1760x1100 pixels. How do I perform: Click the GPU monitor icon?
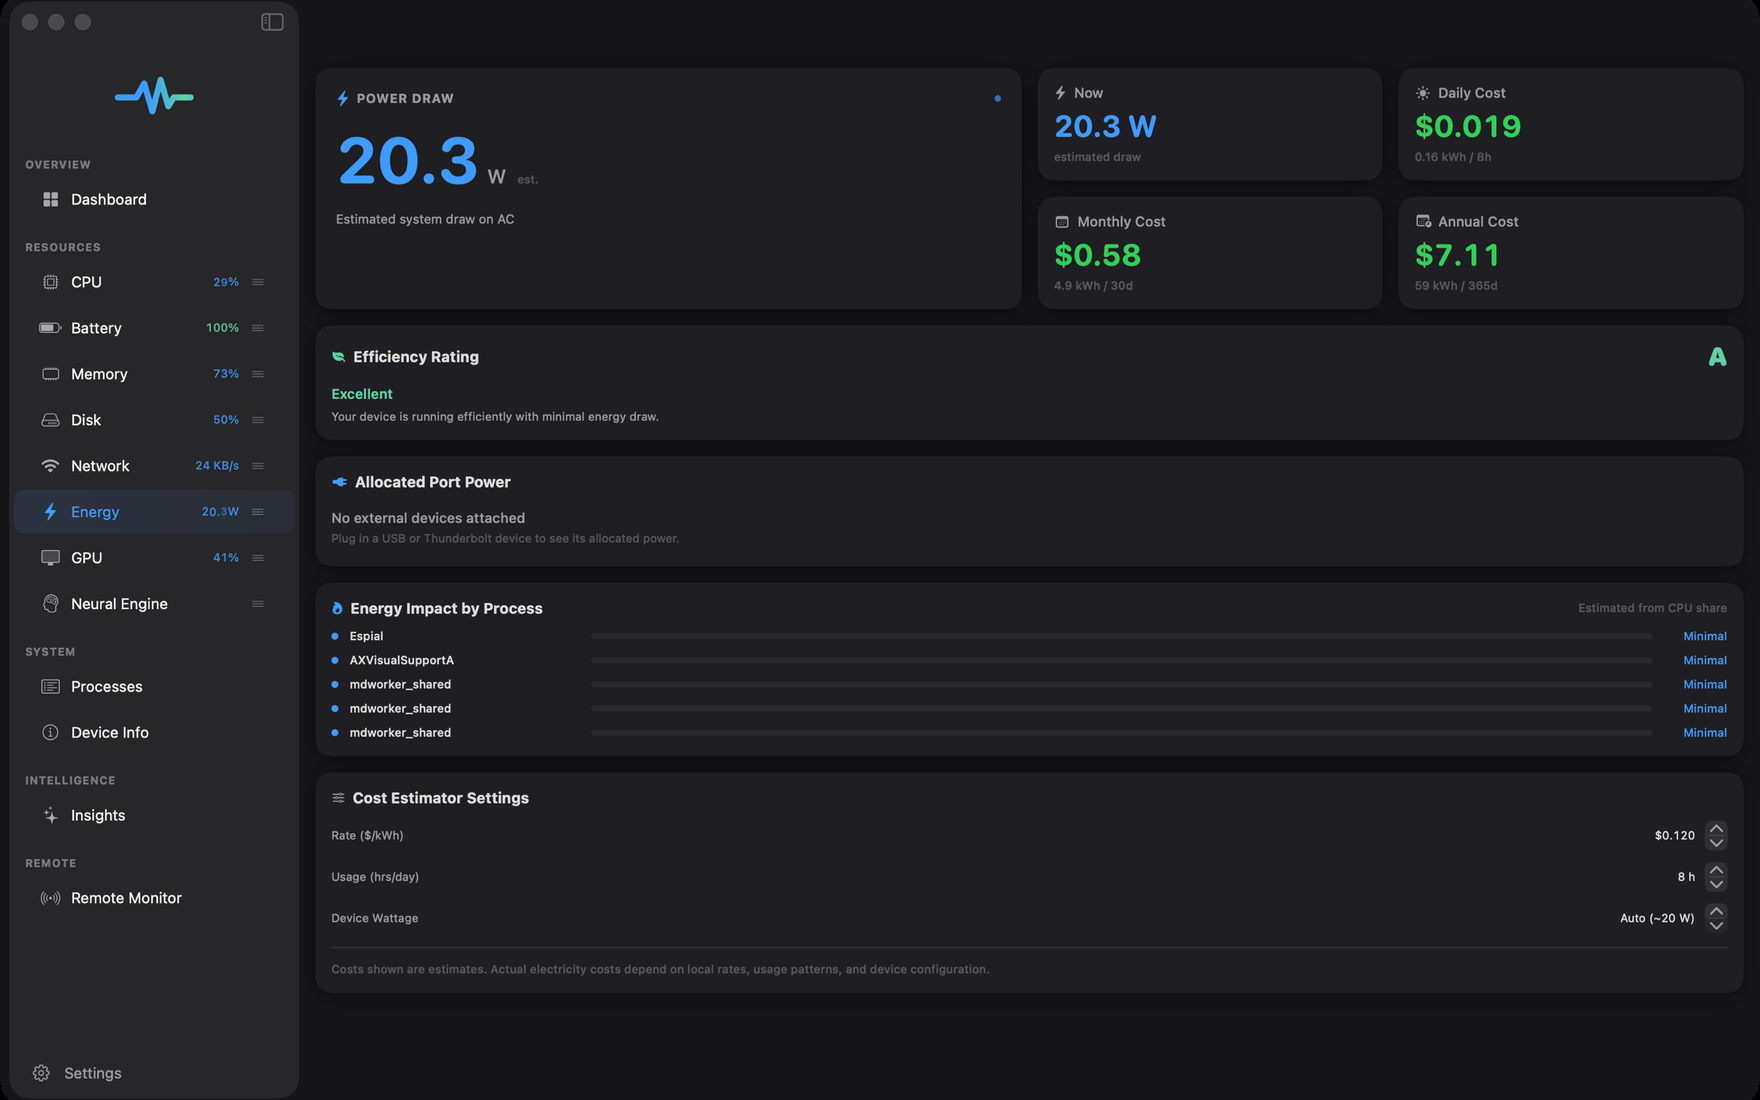click(x=50, y=558)
